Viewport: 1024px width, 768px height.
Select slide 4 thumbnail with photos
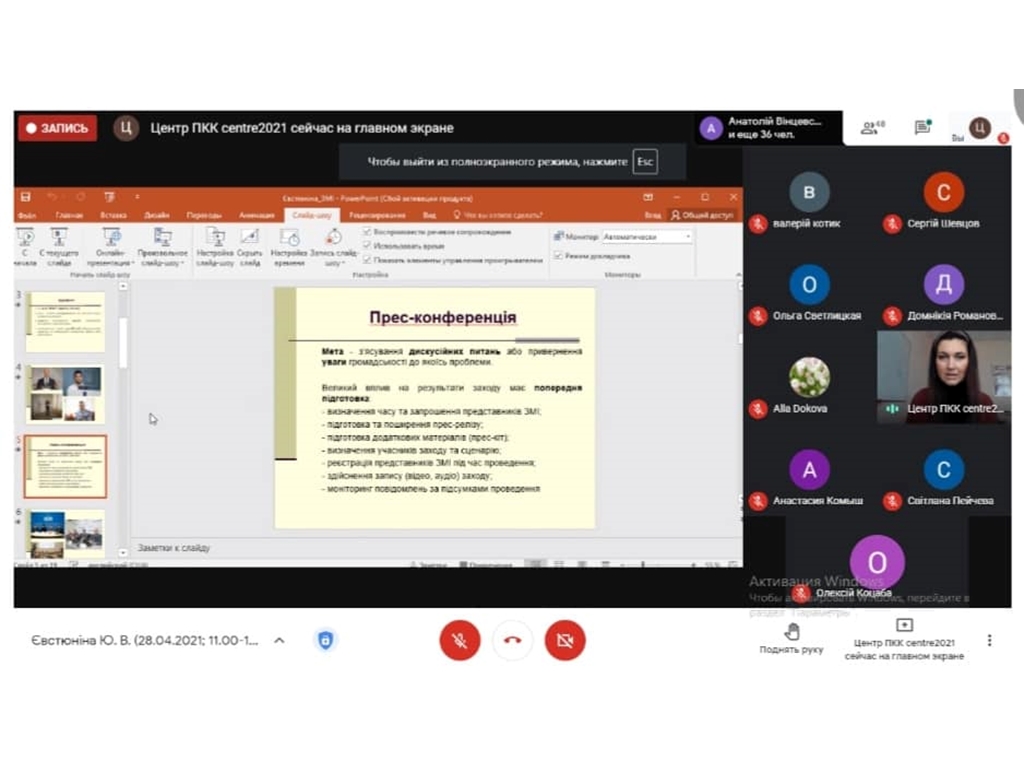point(65,394)
